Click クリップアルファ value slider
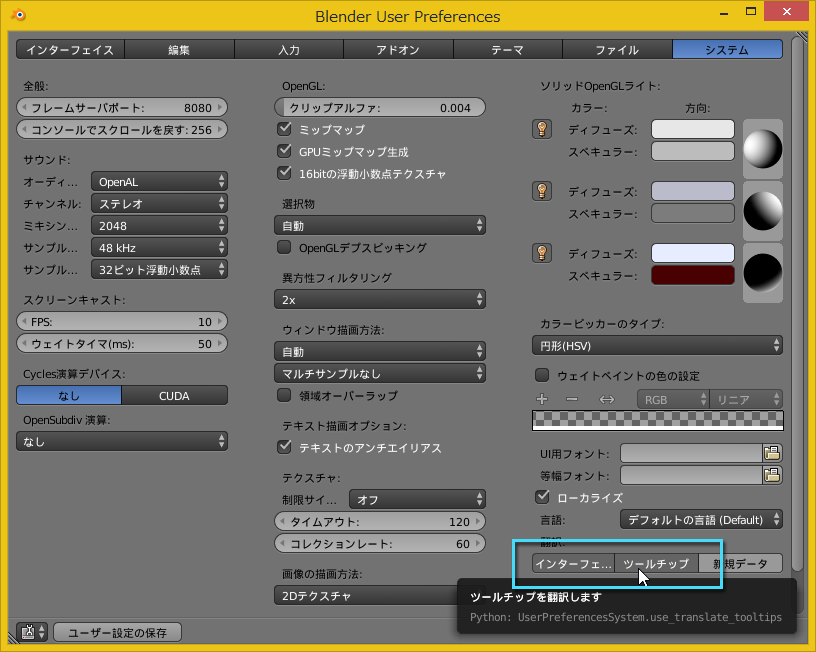 (x=380, y=107)
